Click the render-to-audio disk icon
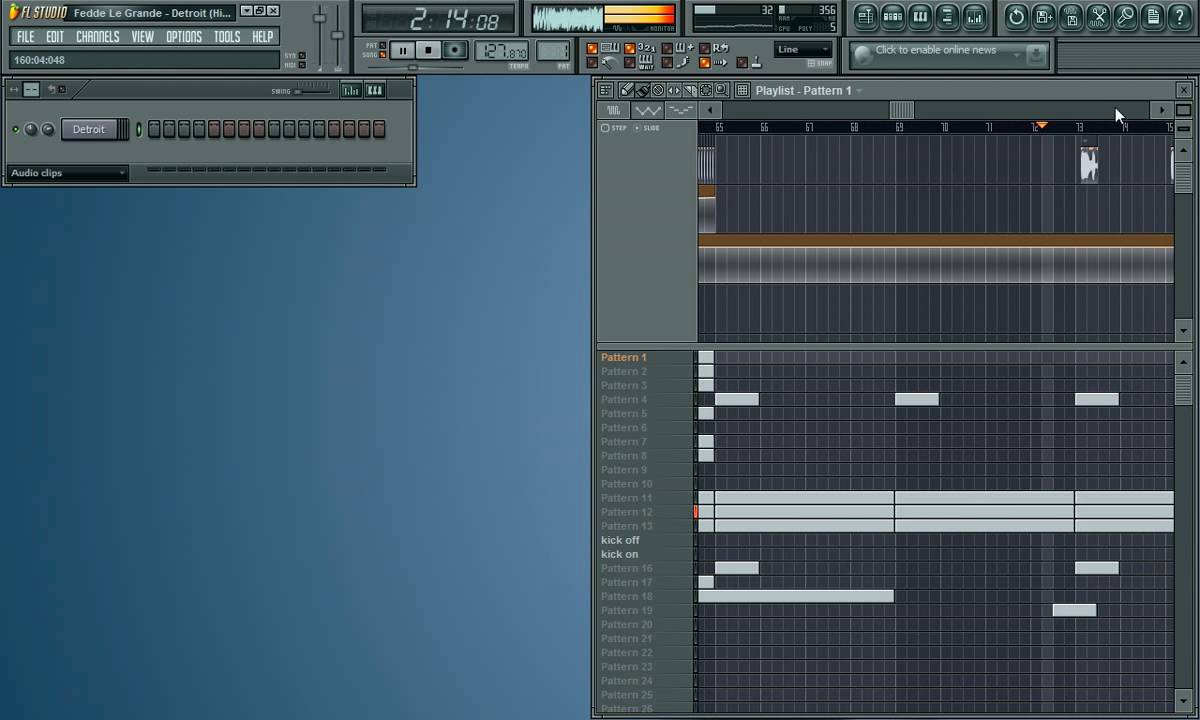 (1071, 16)
